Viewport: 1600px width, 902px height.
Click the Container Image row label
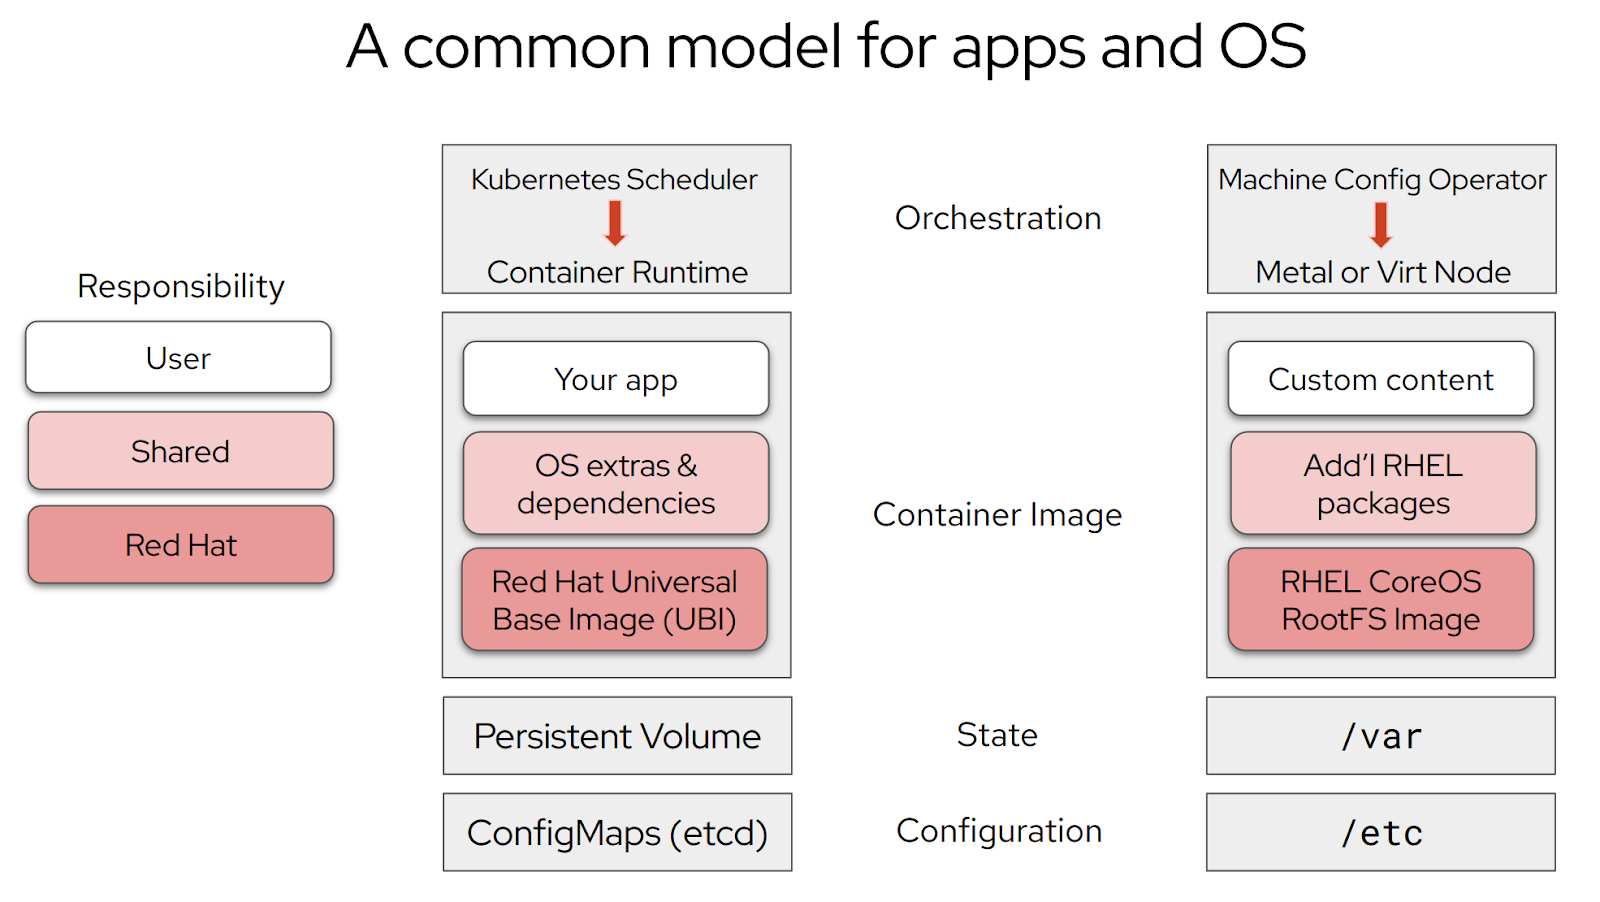point(997,514)
